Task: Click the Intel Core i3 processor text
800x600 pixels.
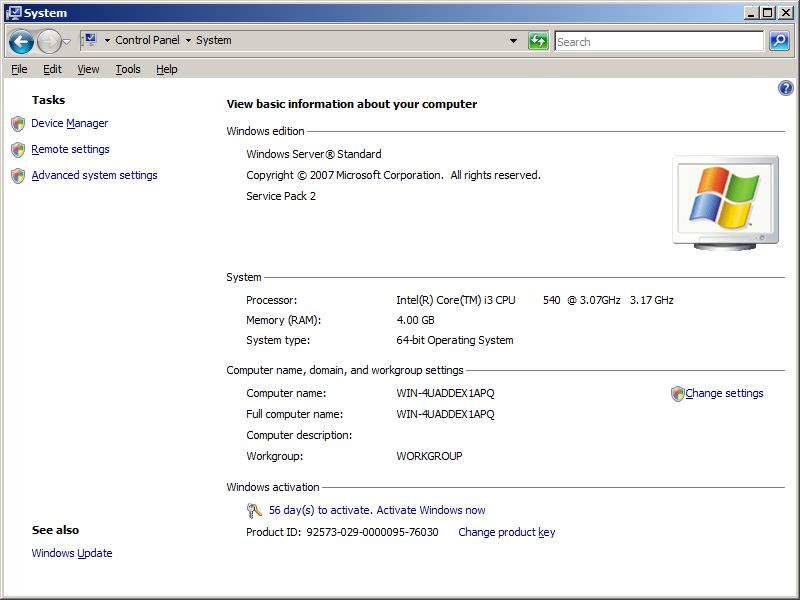Action: [x=535, y=300]
